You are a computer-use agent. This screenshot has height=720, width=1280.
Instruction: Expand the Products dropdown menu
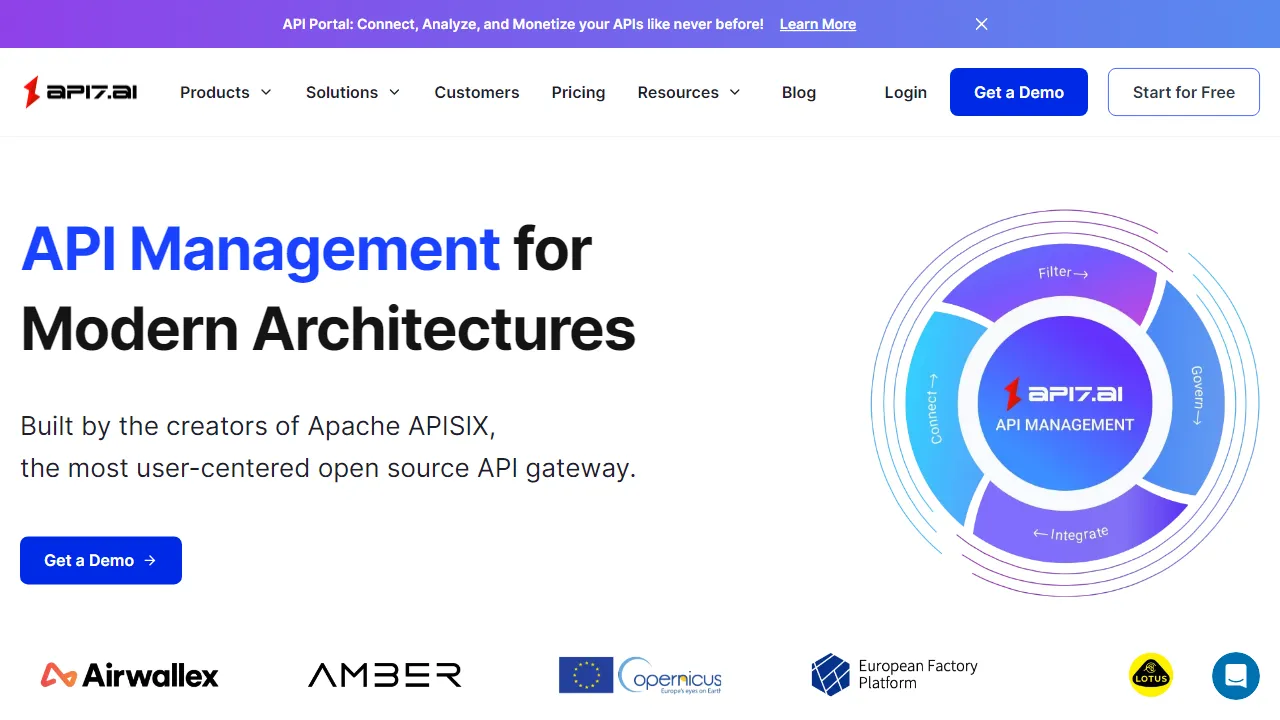coord(226,92)
